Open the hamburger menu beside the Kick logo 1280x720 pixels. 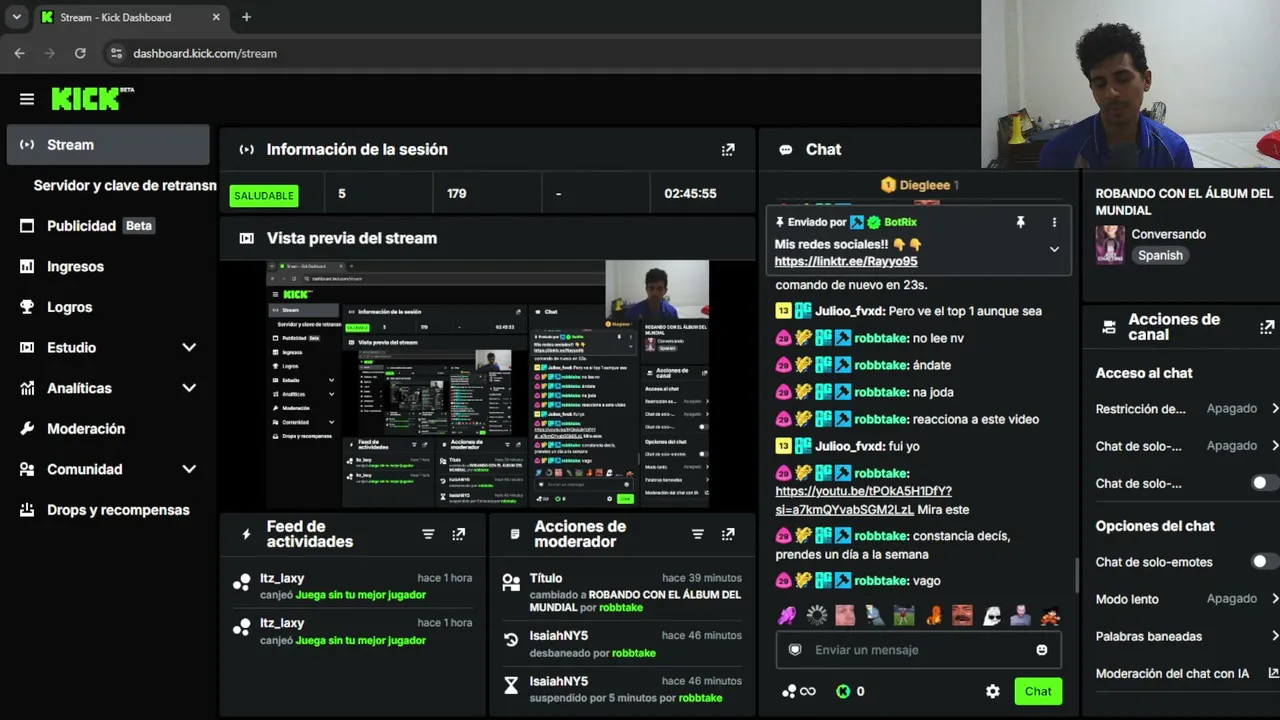click(27, 99)
